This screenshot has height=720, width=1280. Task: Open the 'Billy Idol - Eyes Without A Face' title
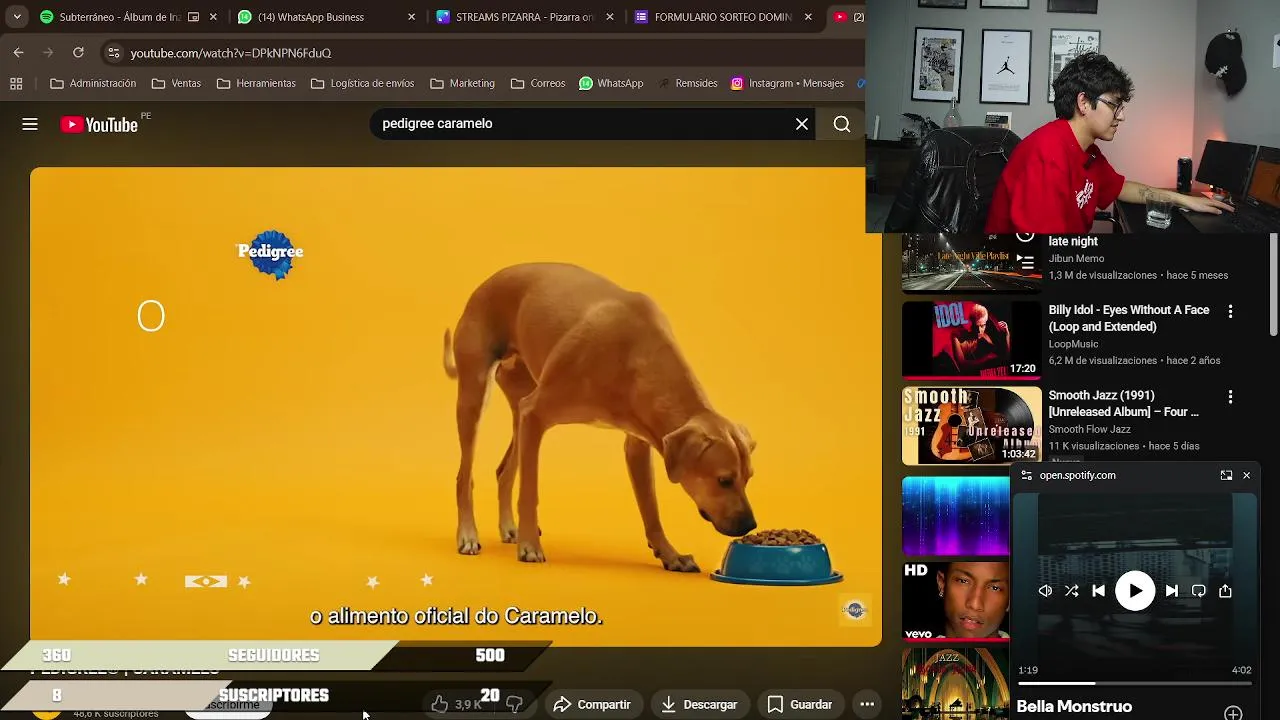tap(1129, 318)
